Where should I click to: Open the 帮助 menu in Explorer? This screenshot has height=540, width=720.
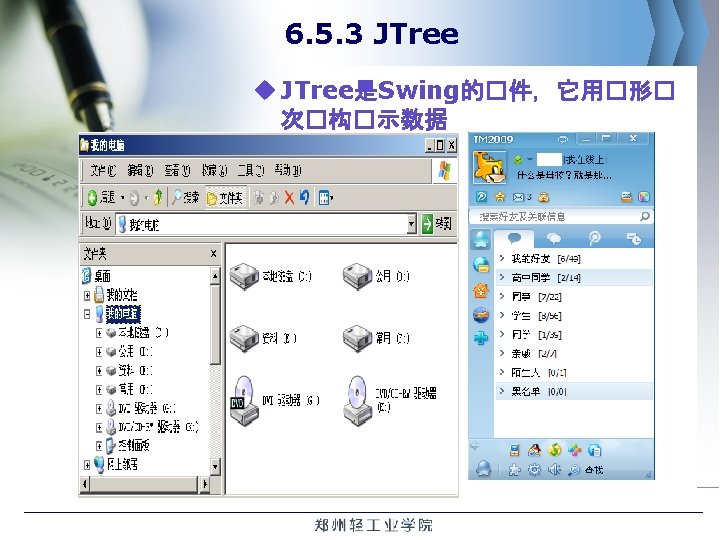tap(288, 170)
